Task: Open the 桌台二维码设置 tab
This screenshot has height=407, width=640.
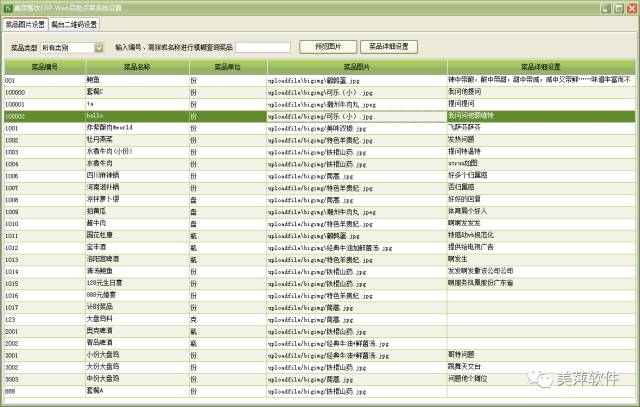Action: (75, 23)
